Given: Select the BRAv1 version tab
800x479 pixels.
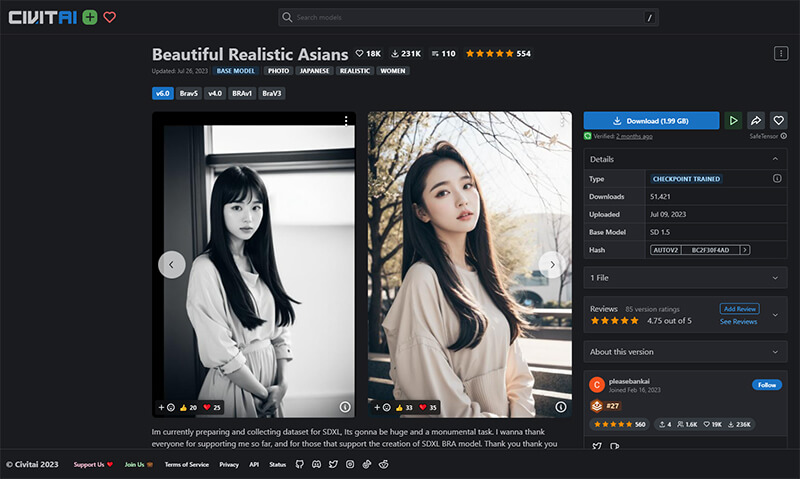Looking at the screenshot, I should tap(242, 93).
